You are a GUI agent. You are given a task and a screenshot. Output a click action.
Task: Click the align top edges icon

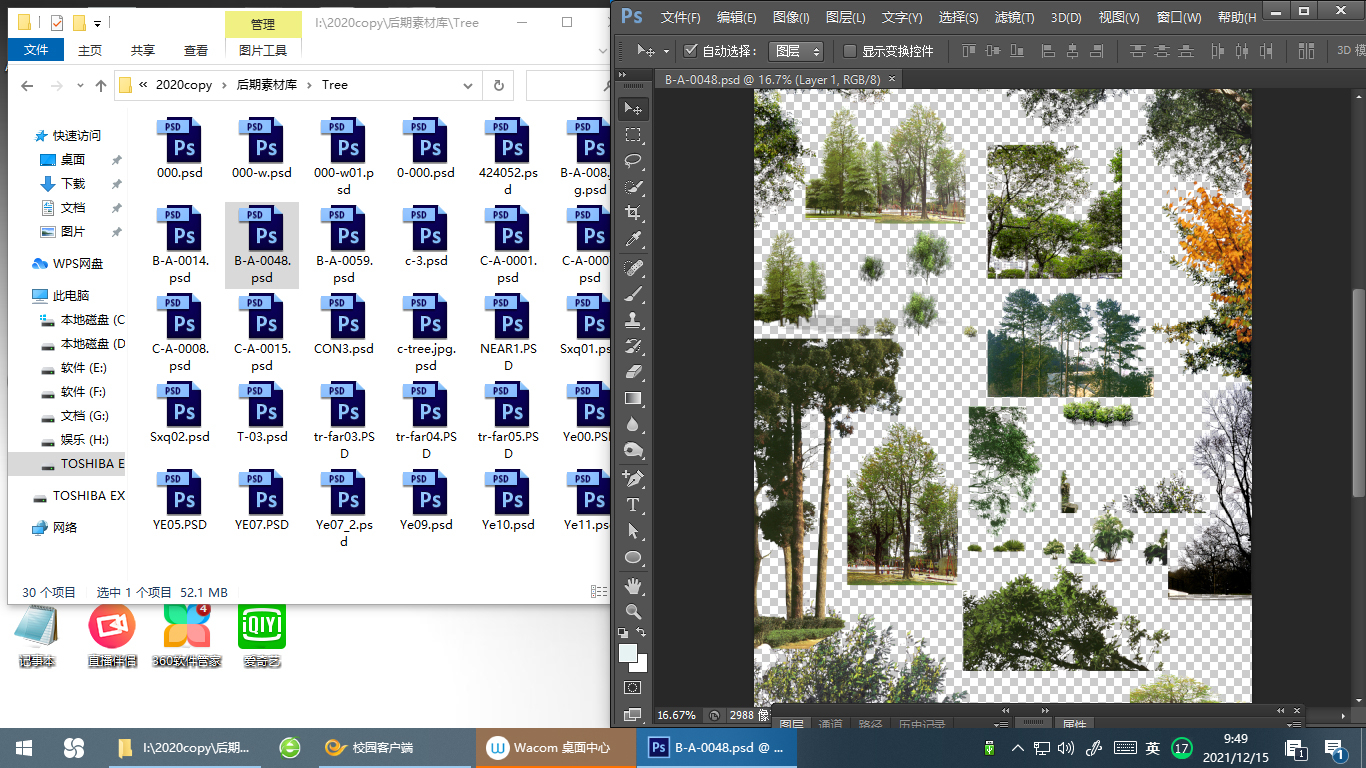tap(969, 51)
